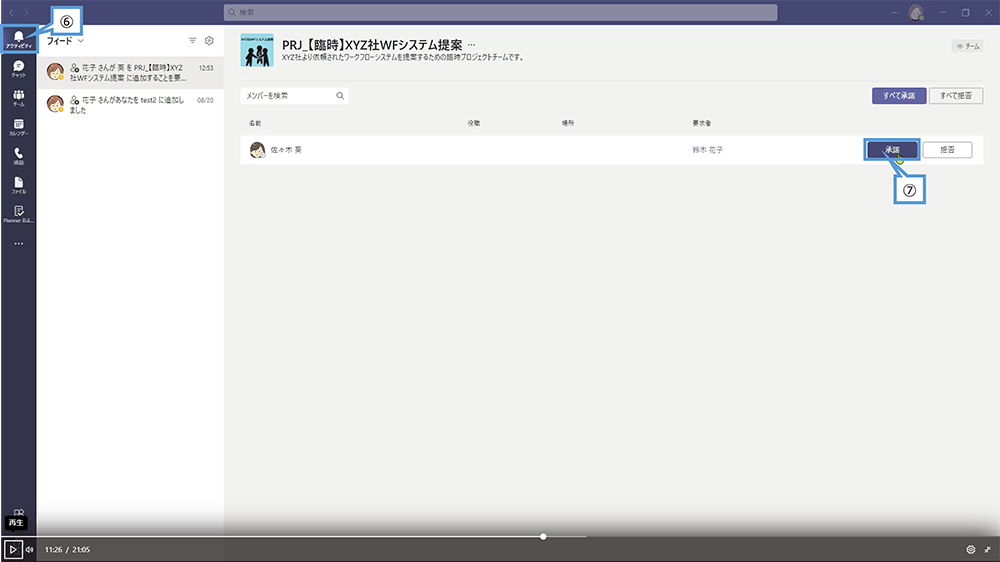Open the Activity bell in sidebar
This screenshot has height=562, width=1000.
click(18, 39)
